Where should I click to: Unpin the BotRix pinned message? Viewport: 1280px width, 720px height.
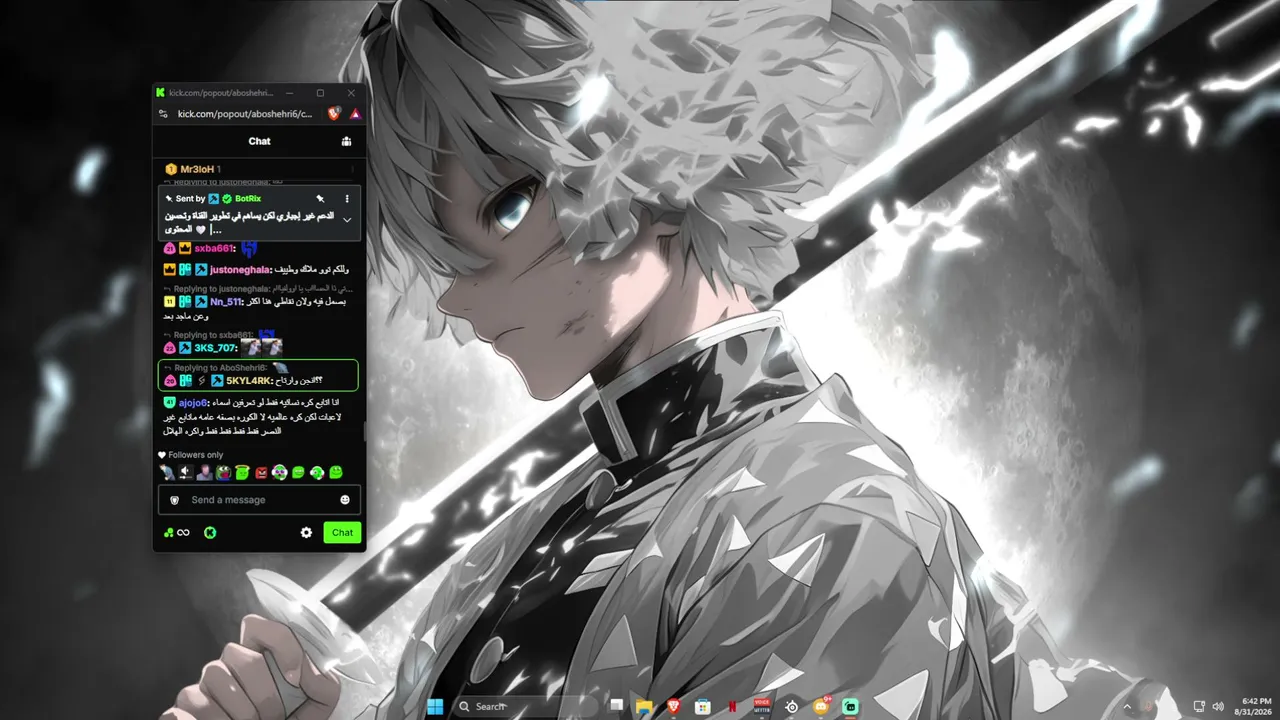(x=320, y=199)
